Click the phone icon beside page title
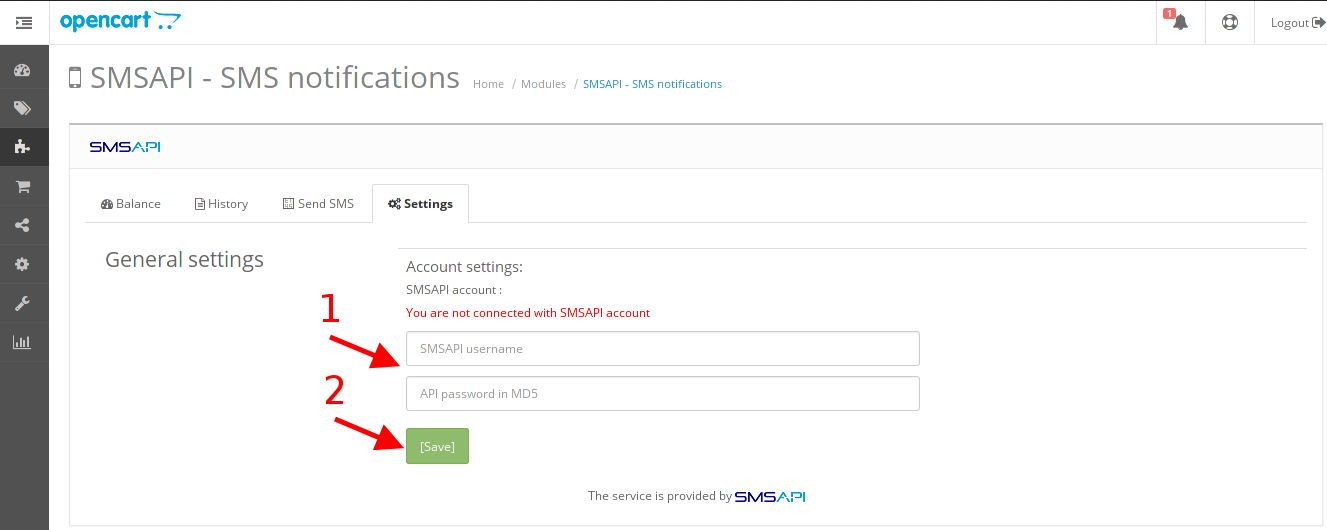The width and height of the screenshot is (1327, 530). pyautogui.click(x=75, y=78)
